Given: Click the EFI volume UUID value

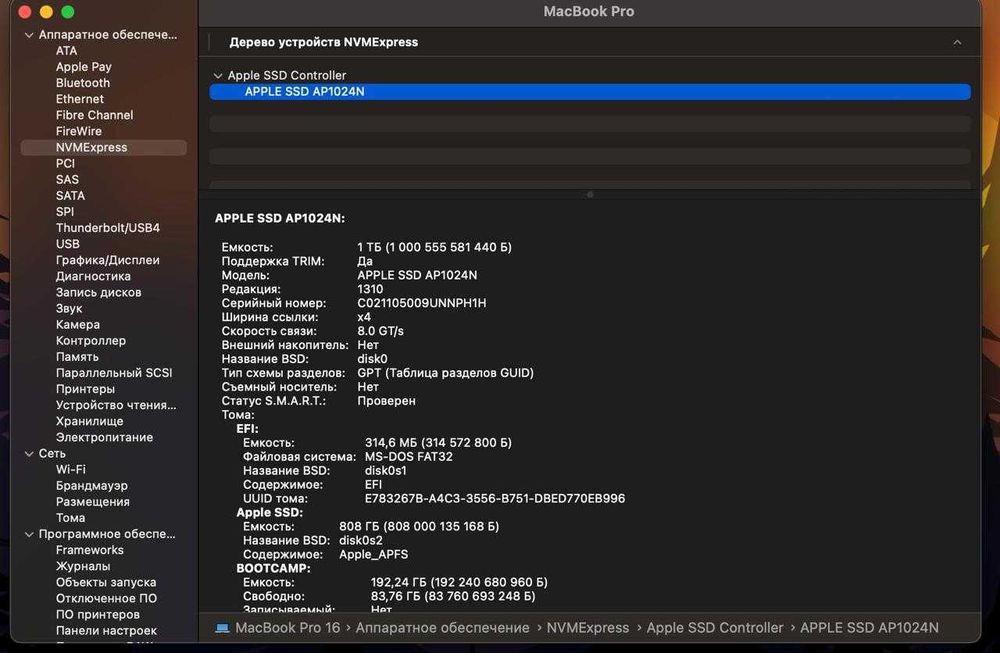Looking at the screenshot, I should point(495,499).
